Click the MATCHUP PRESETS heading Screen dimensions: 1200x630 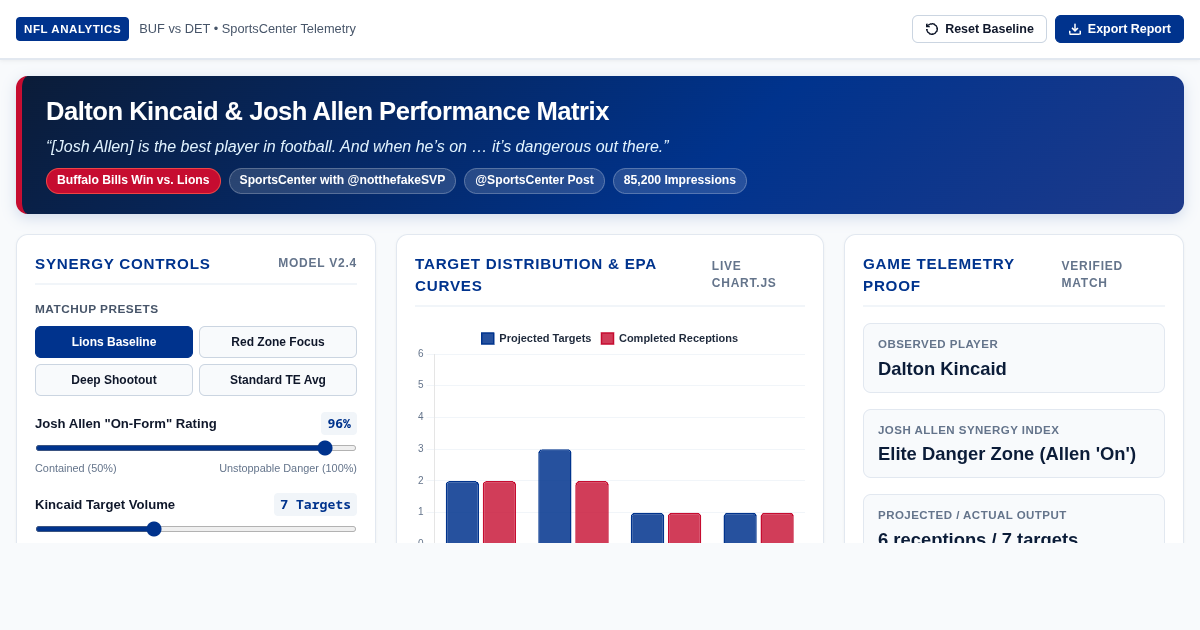coord(97,309)
